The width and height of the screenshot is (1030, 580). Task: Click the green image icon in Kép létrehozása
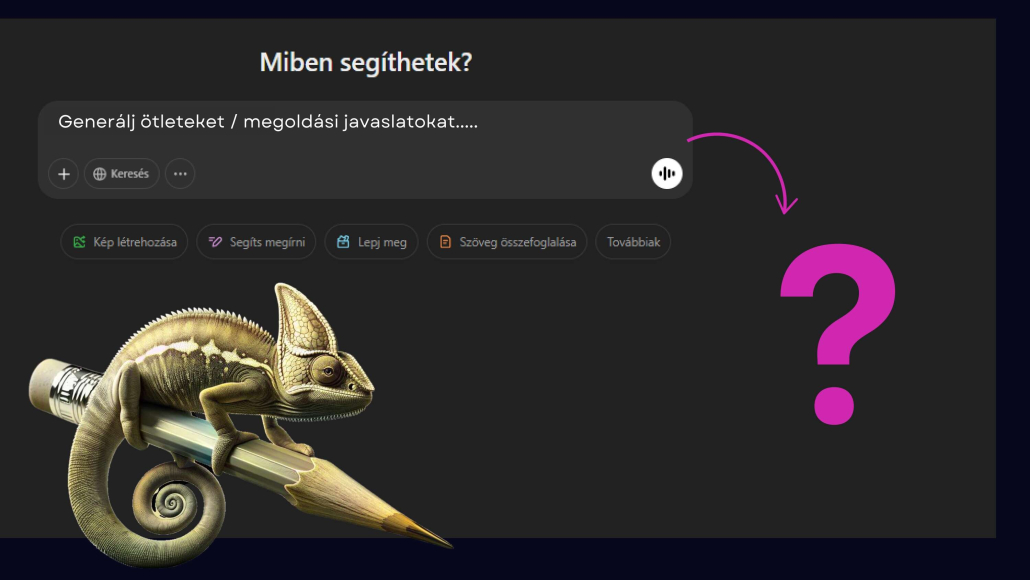[x=79, y=242]
